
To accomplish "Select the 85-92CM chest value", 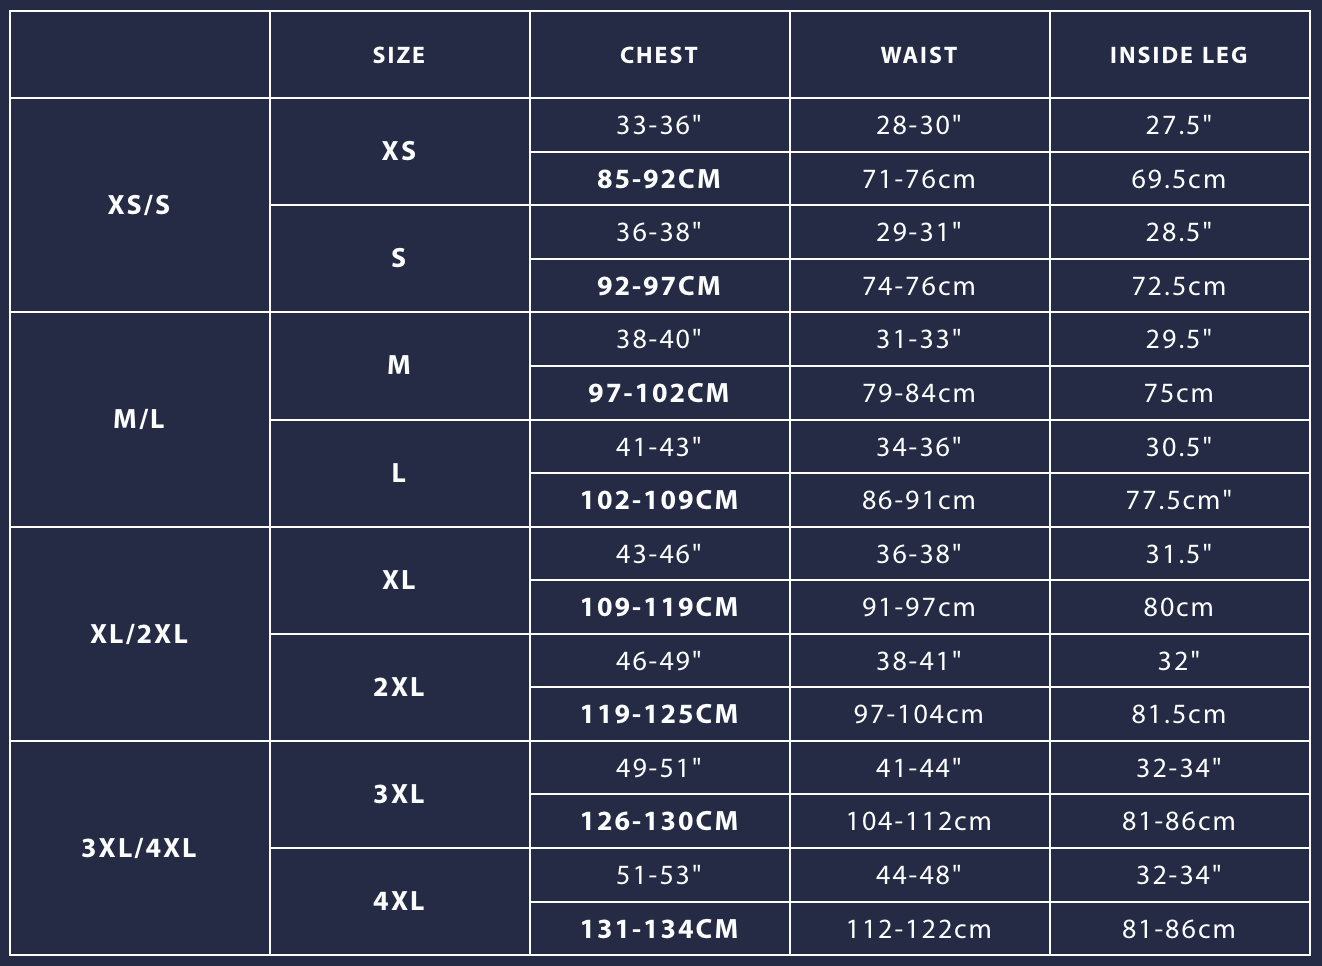I will point(659,179).
